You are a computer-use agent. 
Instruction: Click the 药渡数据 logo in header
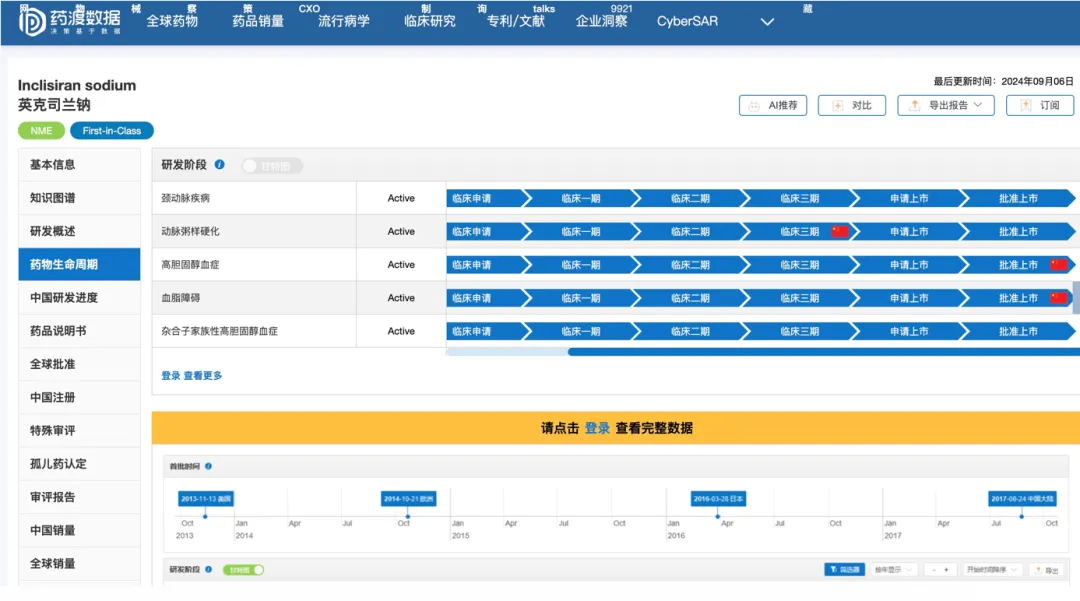click(x=70, y=22)
